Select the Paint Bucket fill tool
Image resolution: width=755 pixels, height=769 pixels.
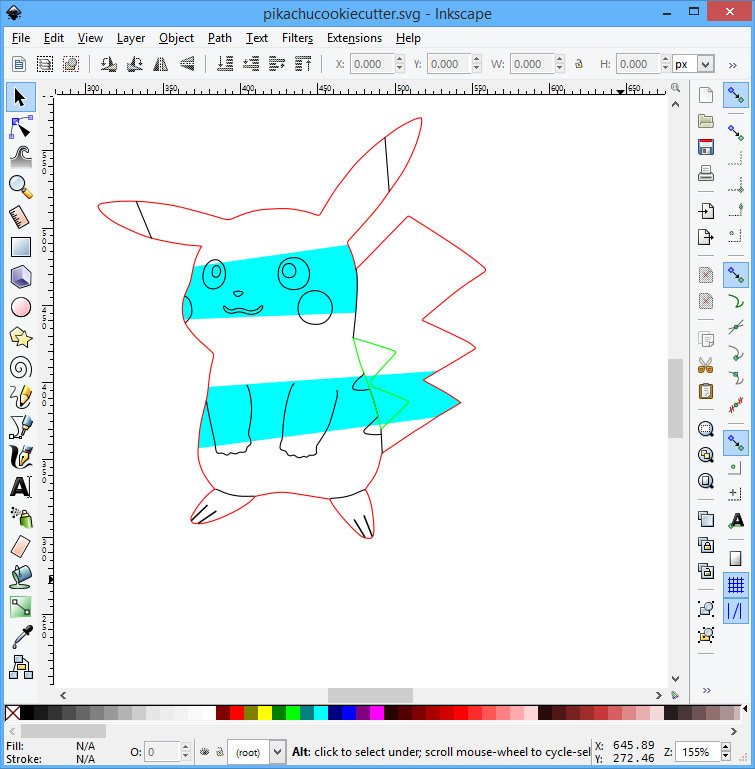pos(21,577)
